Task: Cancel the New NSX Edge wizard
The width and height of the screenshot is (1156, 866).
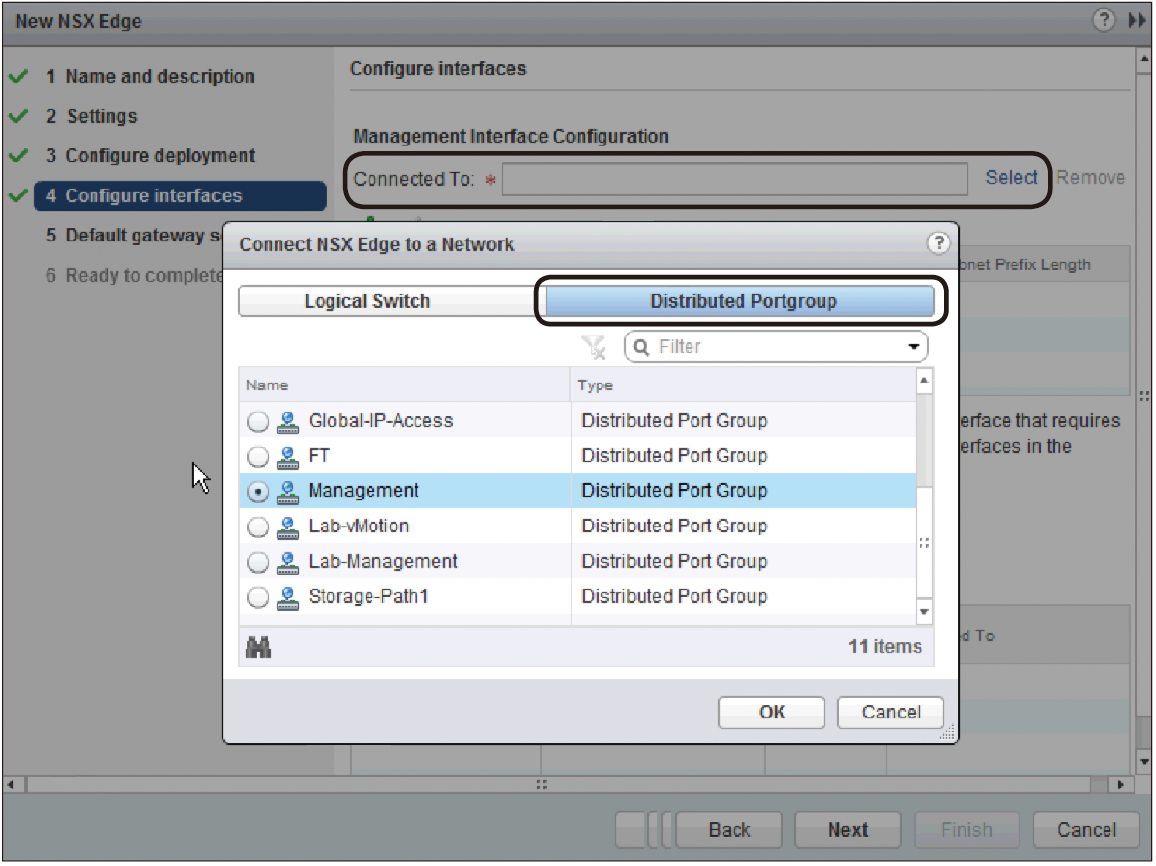Action: click(1086, 831)
